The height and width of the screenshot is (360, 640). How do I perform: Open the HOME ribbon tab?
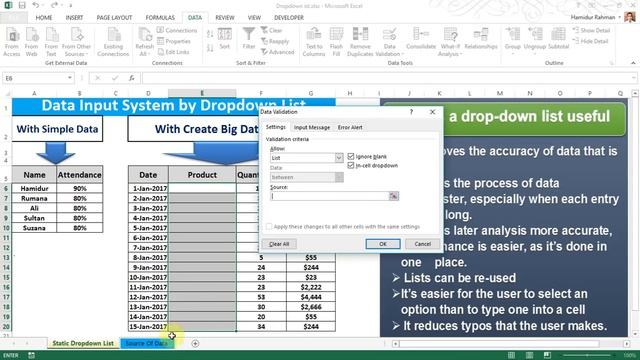pyautogui.click(x=44, y=18)
